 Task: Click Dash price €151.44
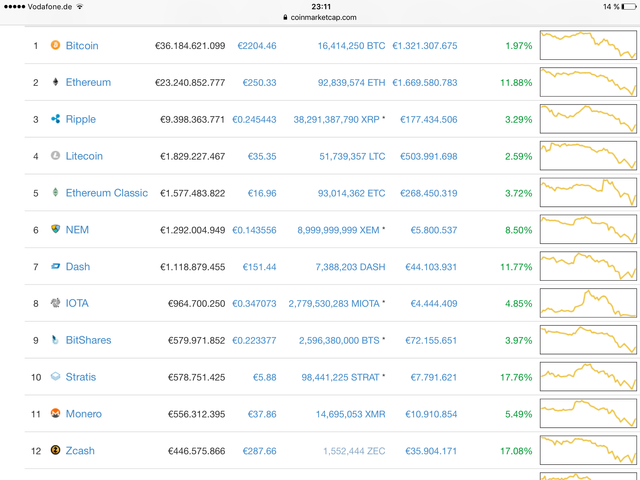pyautogui.click(x=260, y=267)
